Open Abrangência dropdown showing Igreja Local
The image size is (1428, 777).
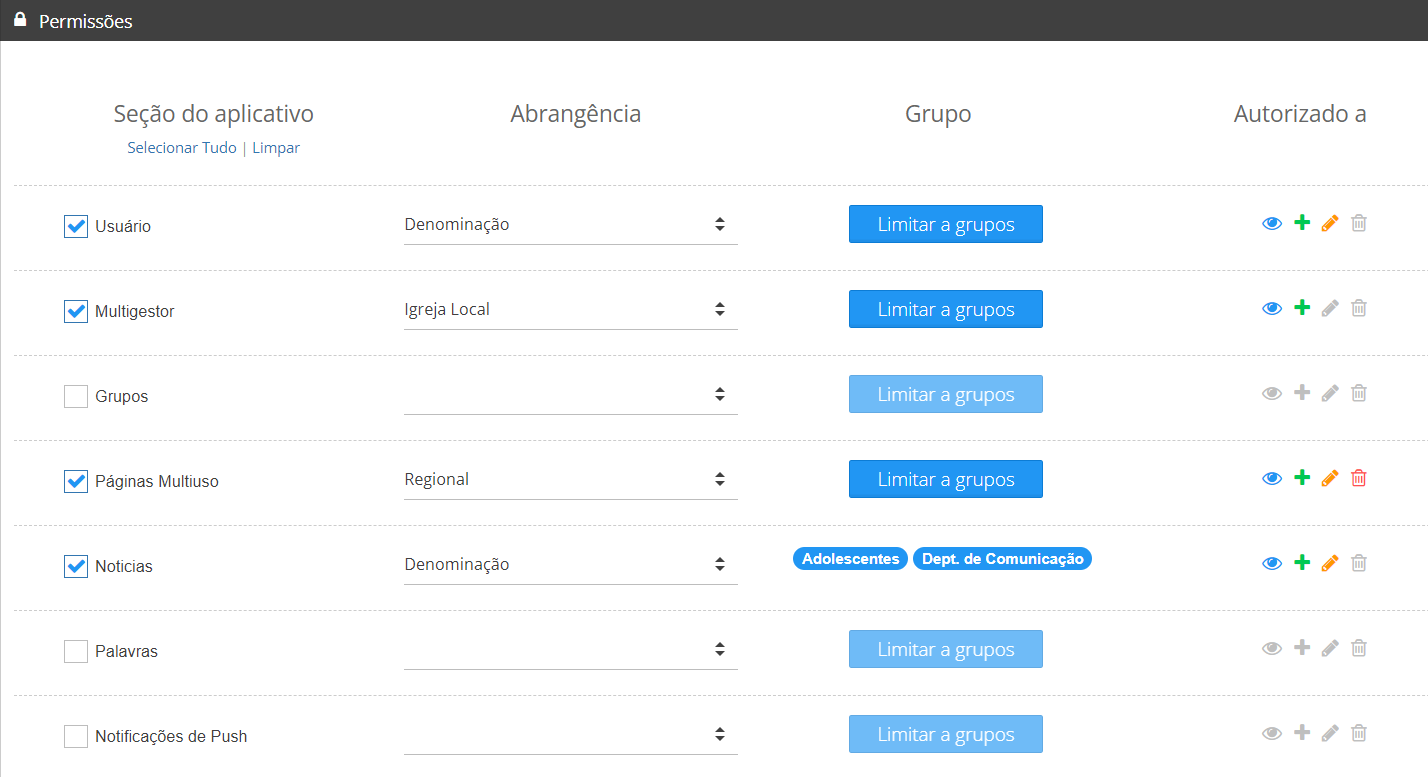click(571, 310)
